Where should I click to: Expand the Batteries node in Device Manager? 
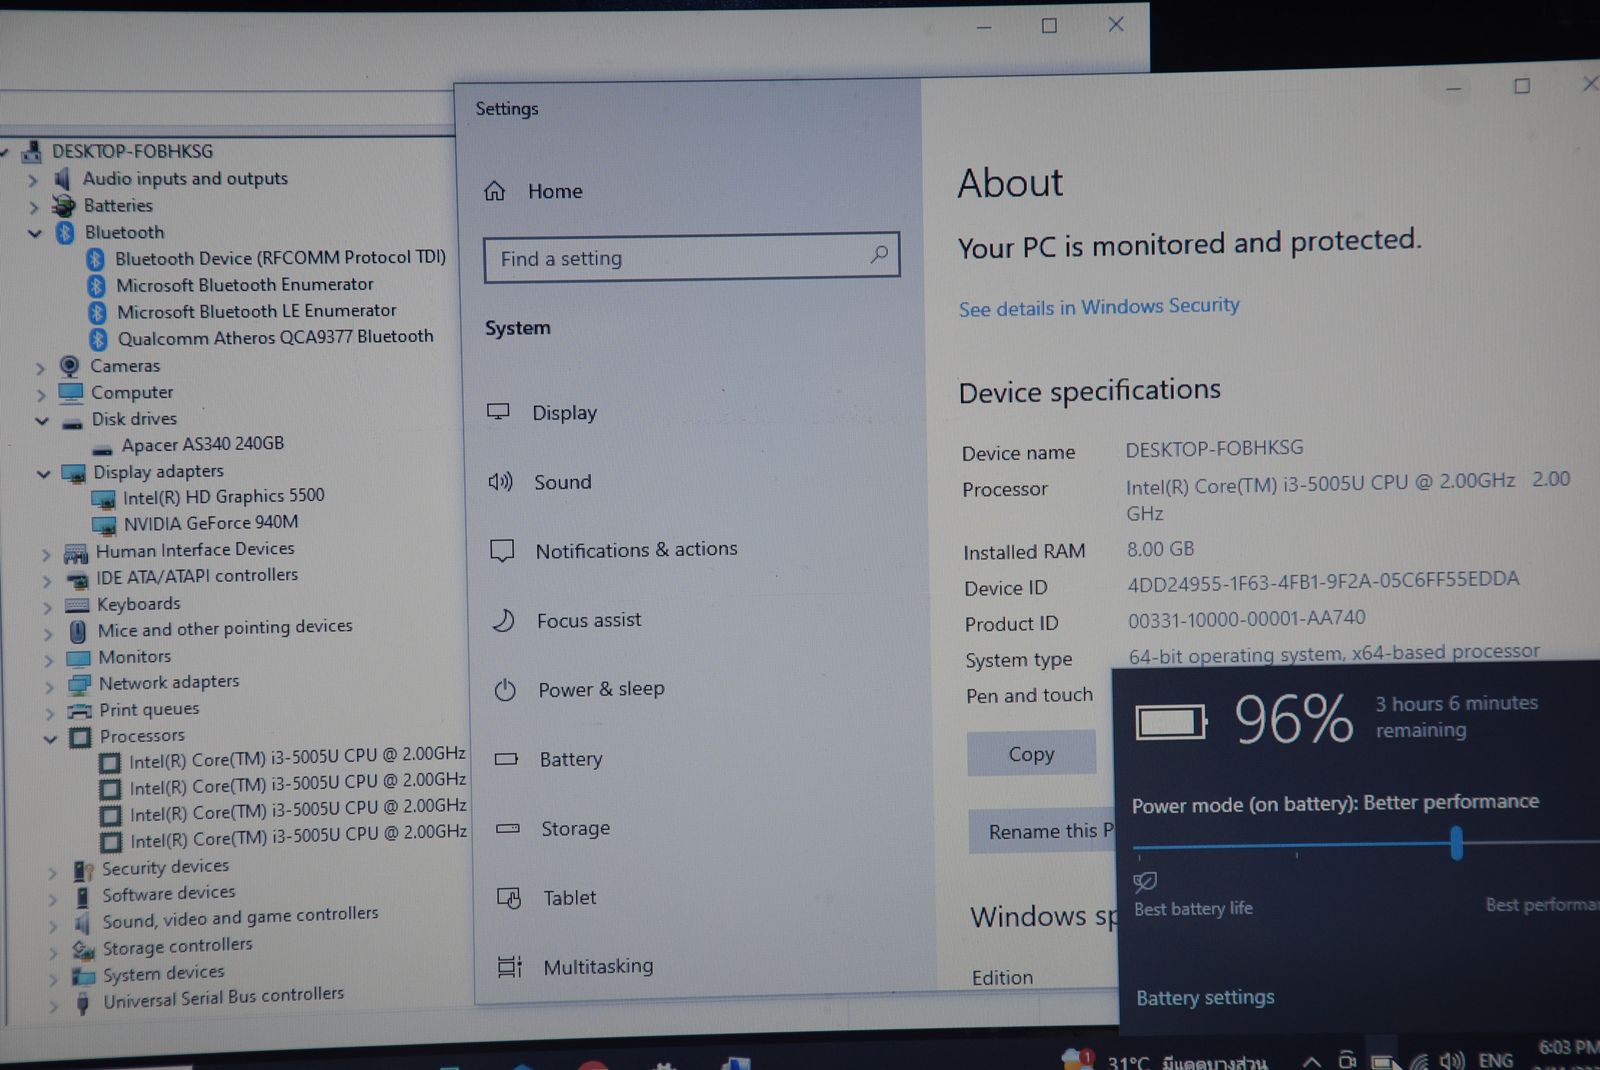point(34,207)
